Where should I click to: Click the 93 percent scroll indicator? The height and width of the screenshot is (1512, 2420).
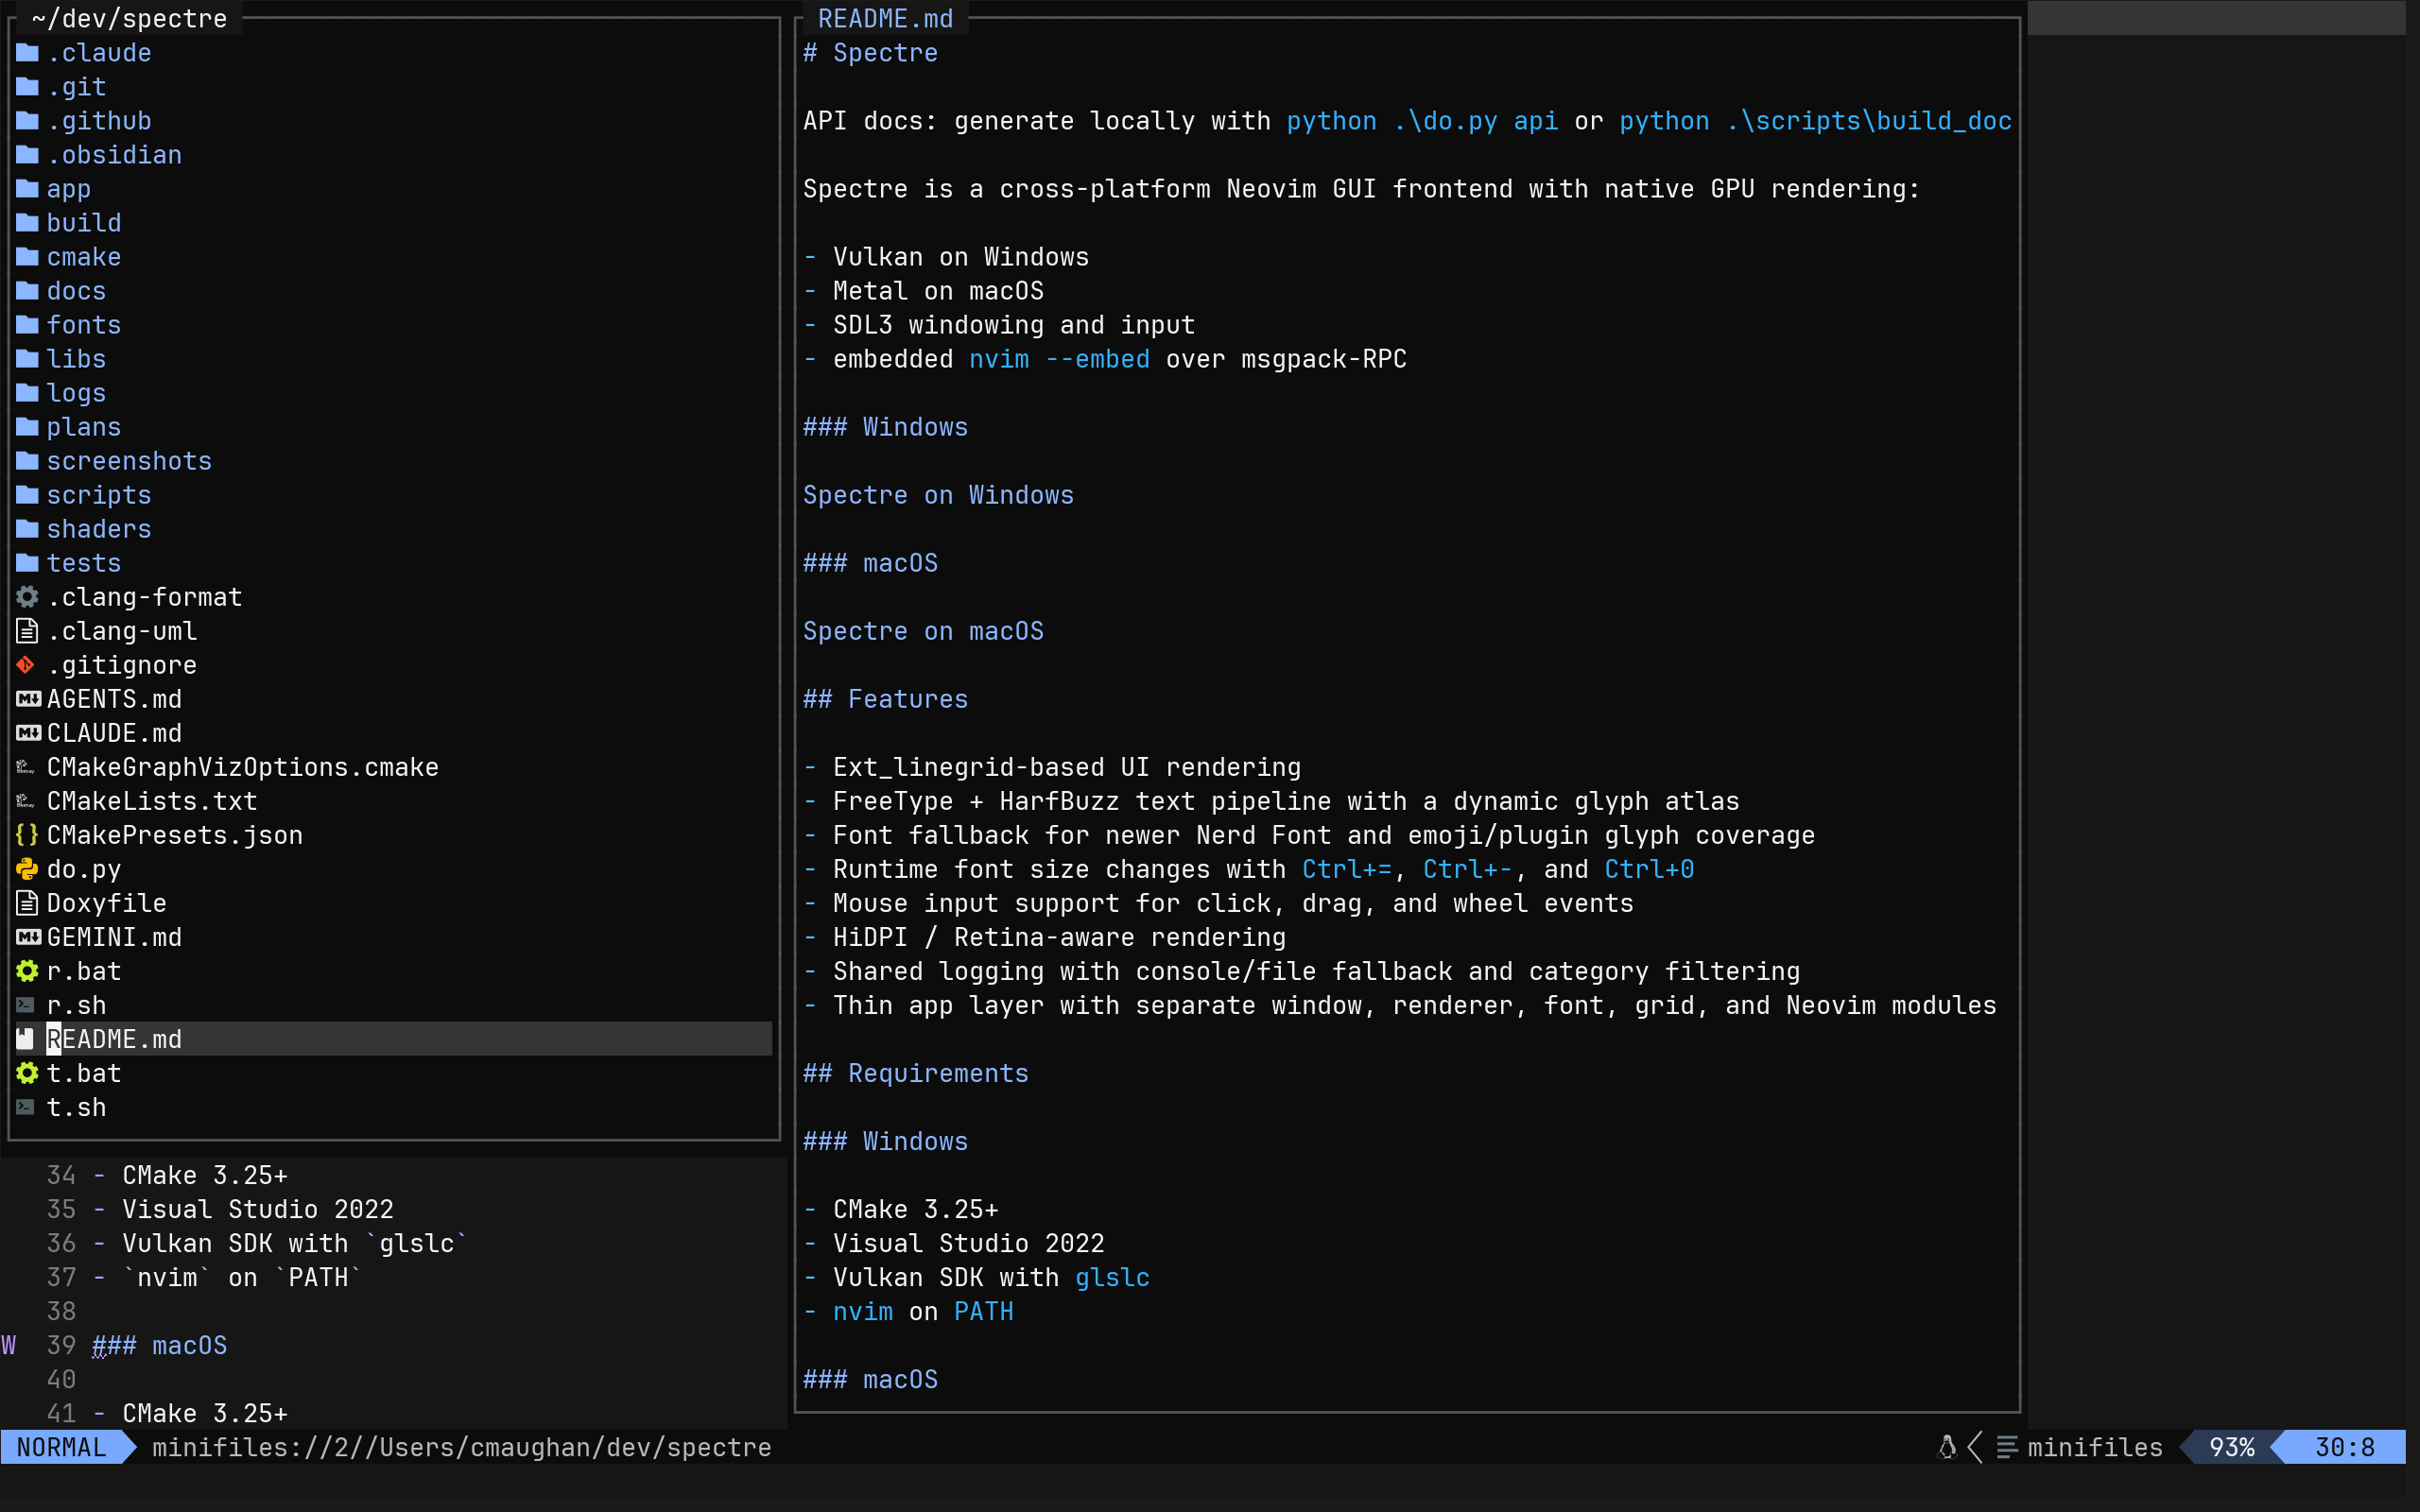2231,1446
